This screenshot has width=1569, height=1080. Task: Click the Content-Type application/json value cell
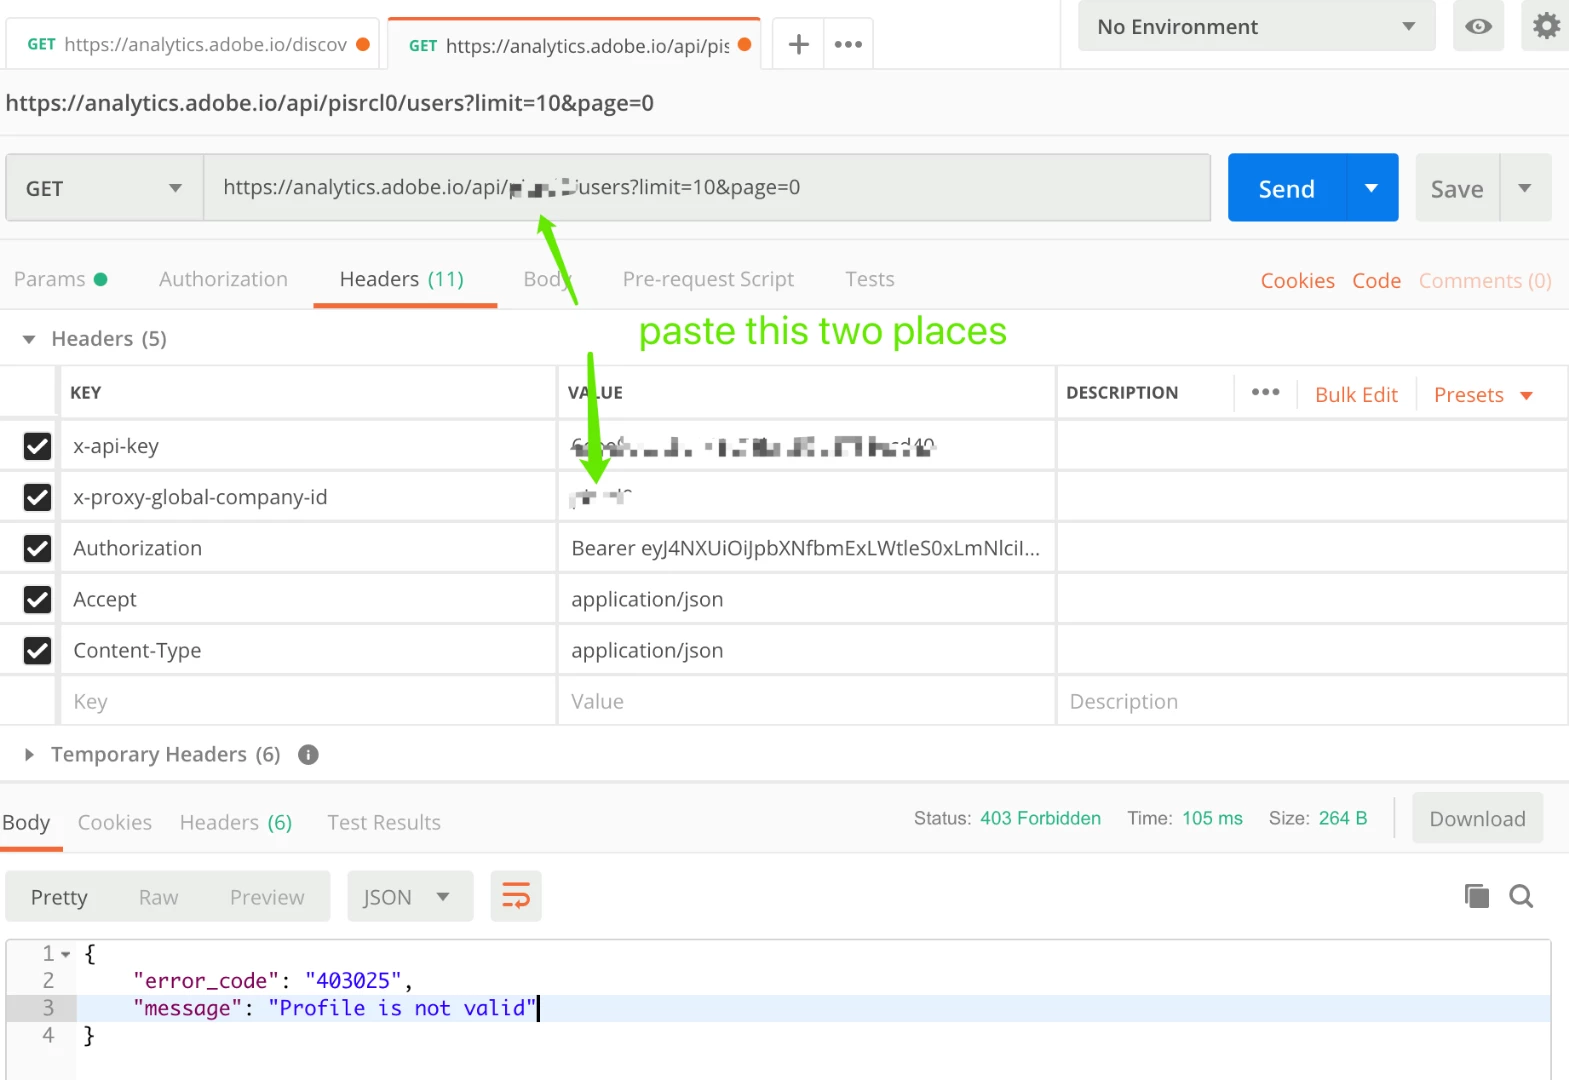(806, 650)
